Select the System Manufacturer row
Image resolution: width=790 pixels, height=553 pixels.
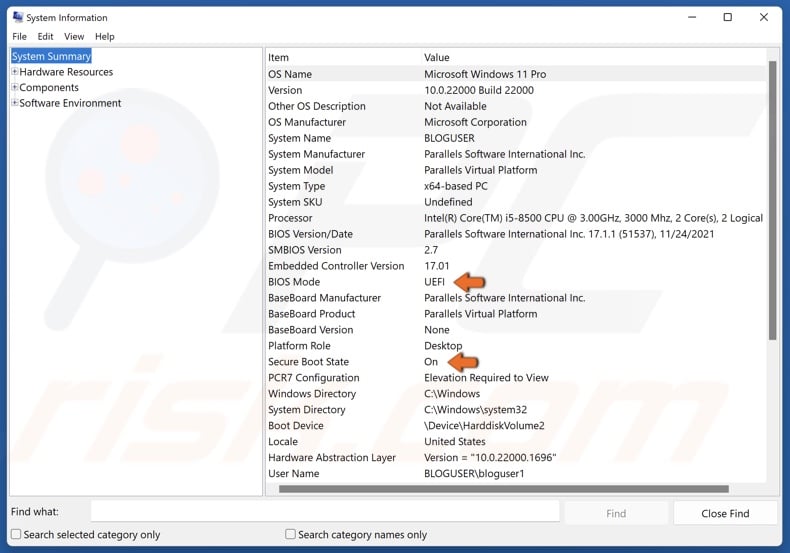(x=516, y=154)
